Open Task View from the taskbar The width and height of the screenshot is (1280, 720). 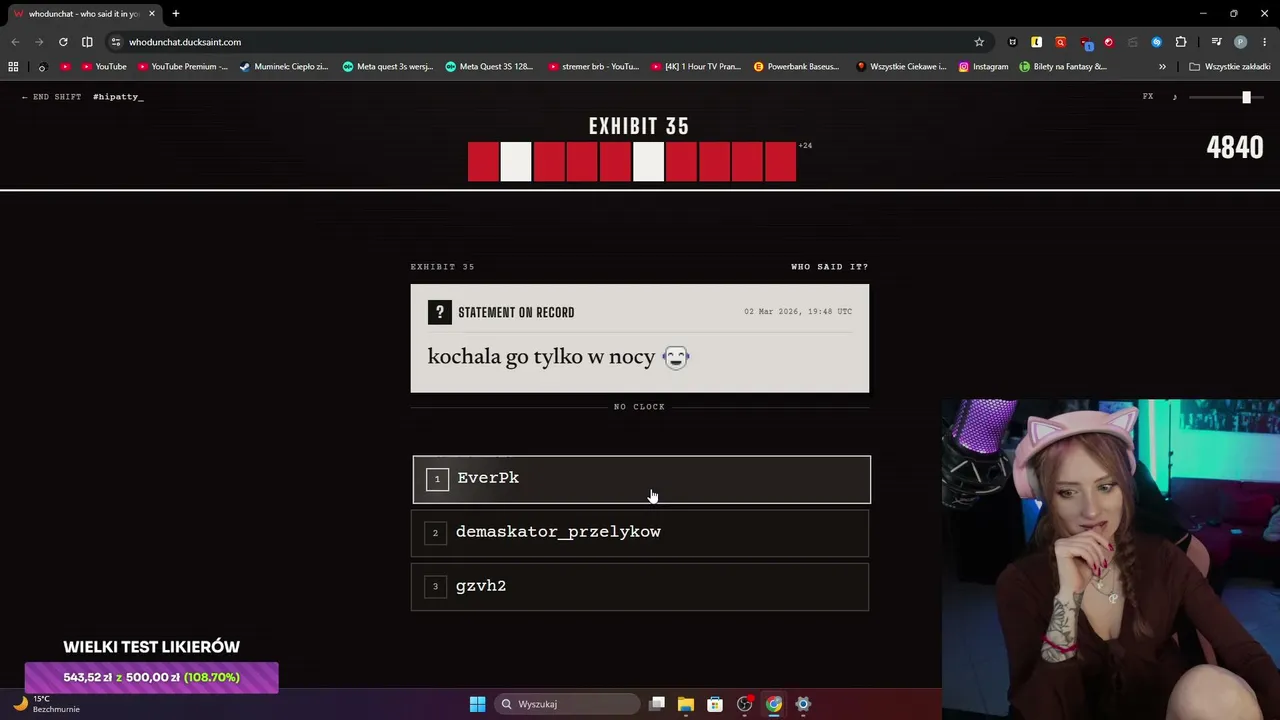click(657, 704)
